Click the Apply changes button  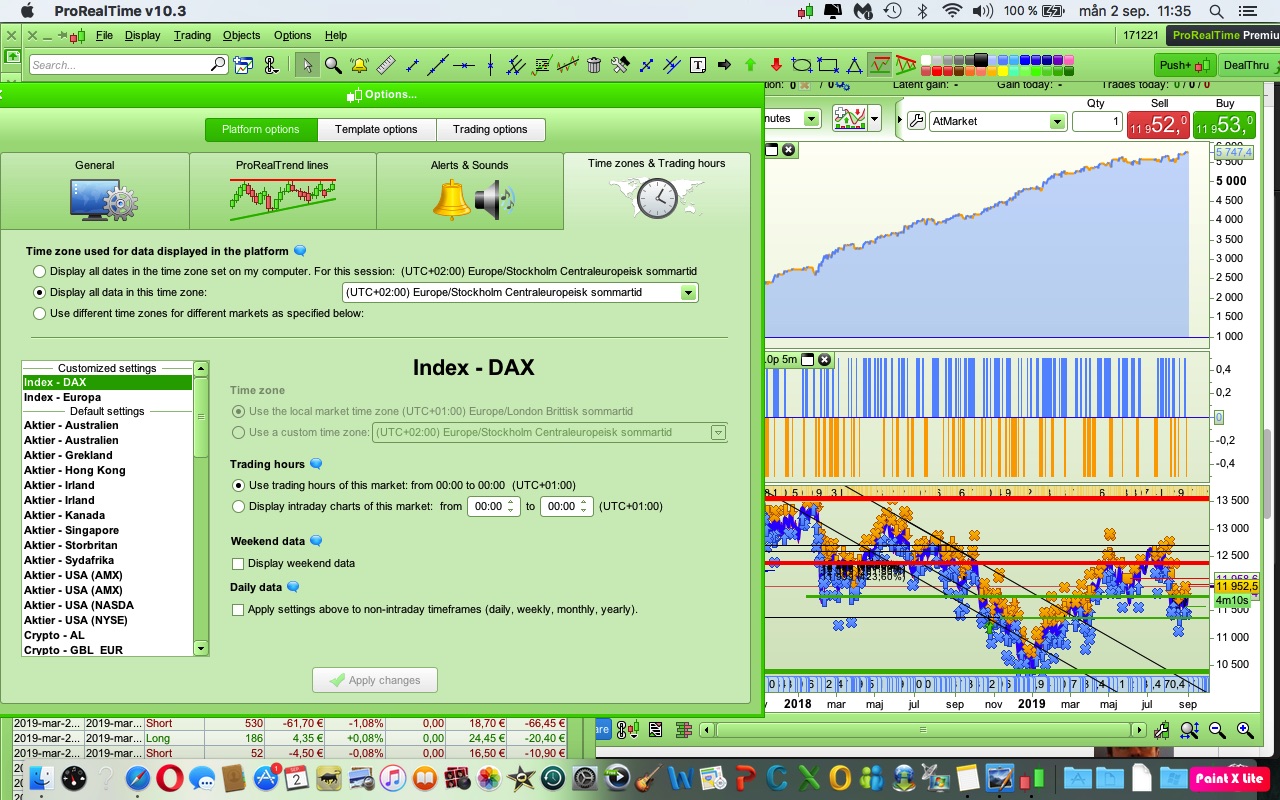coord(375,680)
